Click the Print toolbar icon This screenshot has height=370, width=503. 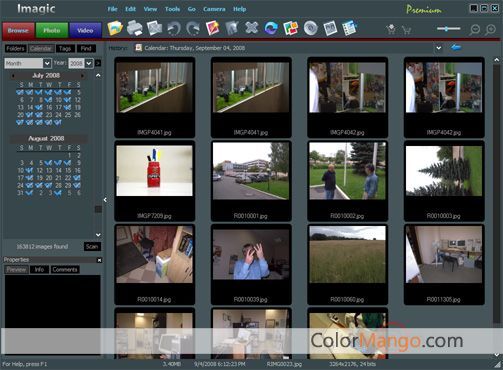click(x=135, y=28)
